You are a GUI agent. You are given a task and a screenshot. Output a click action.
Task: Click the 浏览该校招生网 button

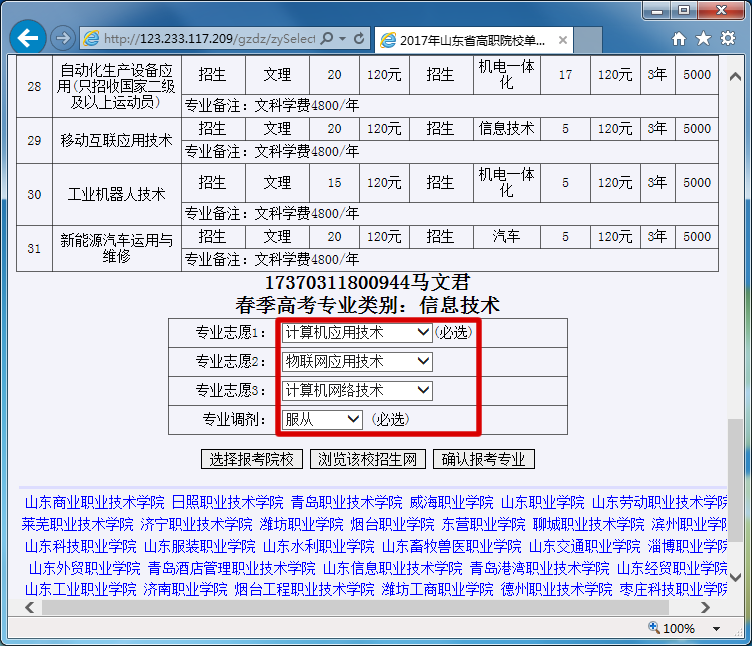[x=368, y=459]
